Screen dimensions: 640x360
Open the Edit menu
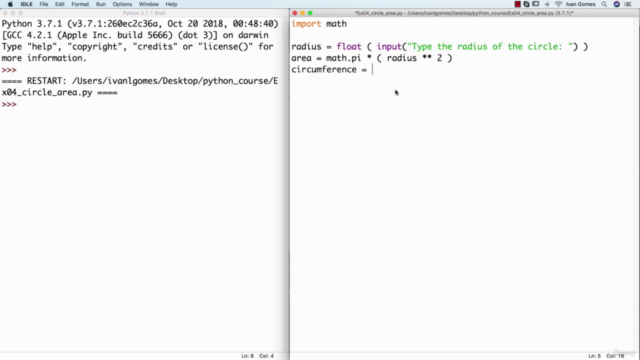(x=60, y=4)
